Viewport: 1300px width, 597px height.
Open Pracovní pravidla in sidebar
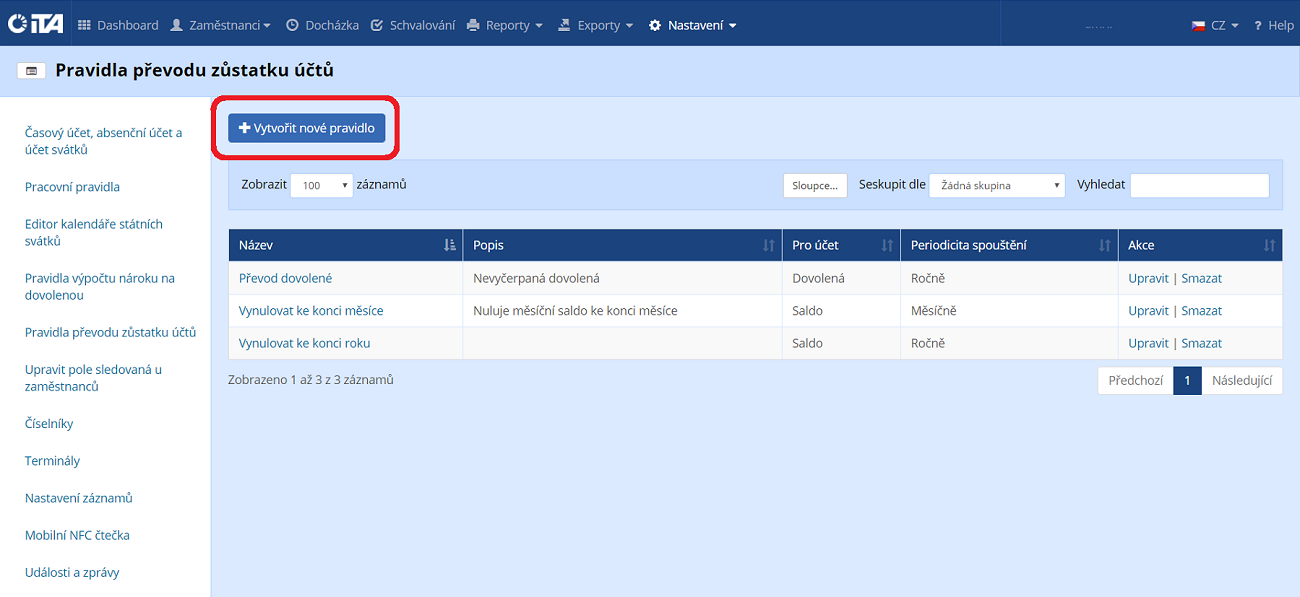[x=72, y=187]
